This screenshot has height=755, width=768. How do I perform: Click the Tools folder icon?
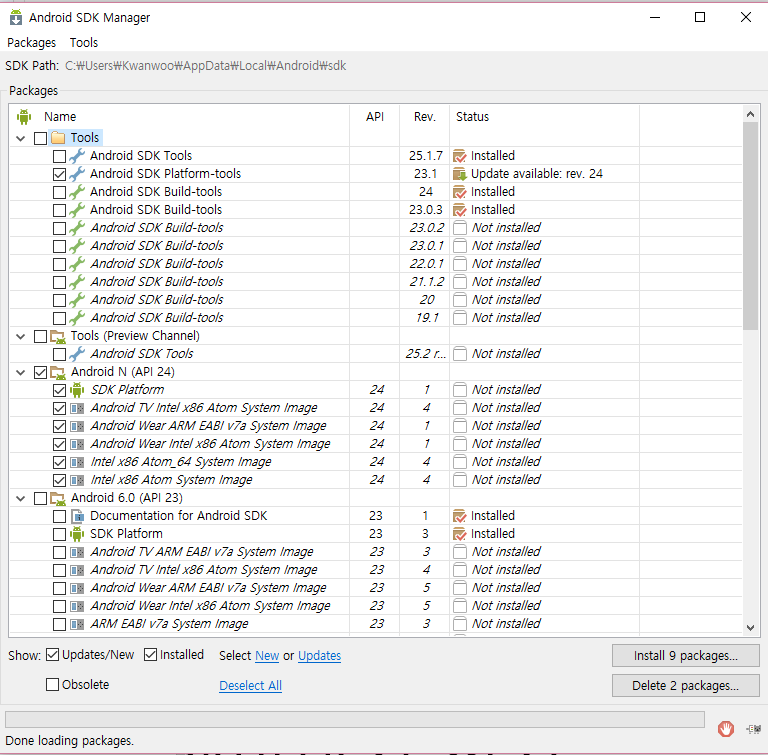click(x=58, y=138)
